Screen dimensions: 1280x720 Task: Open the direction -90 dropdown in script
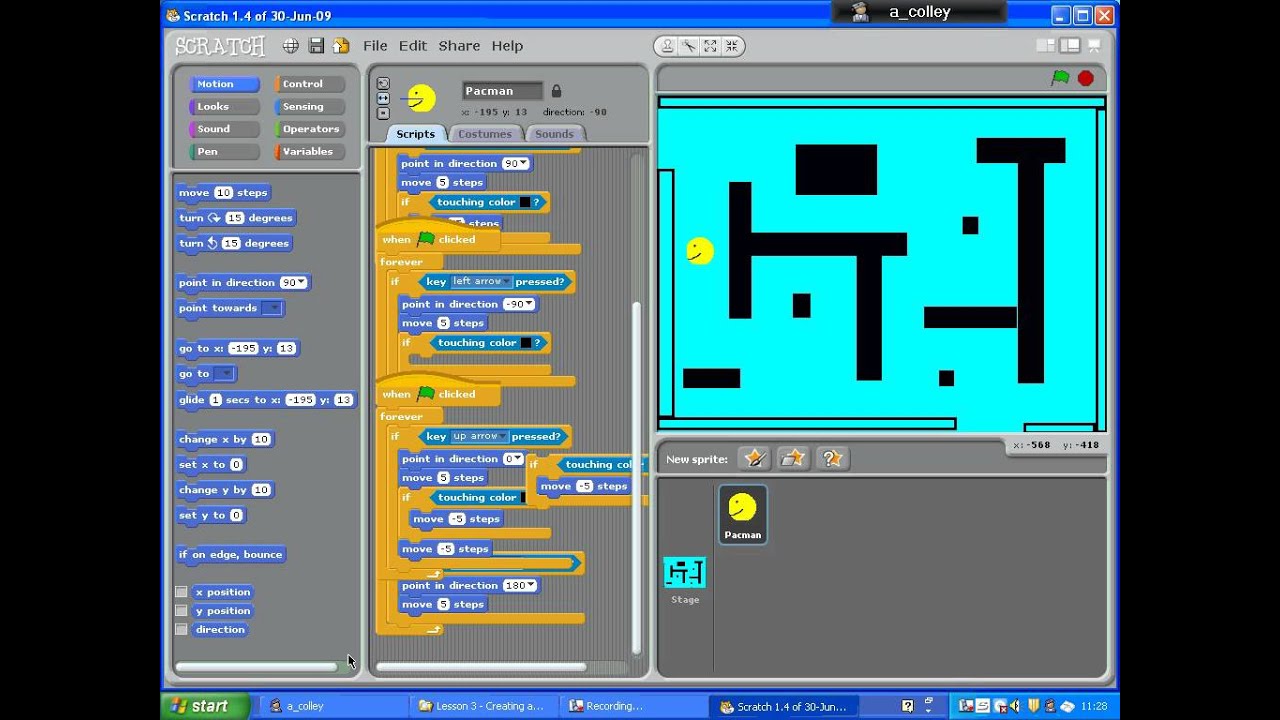point(529,305)
